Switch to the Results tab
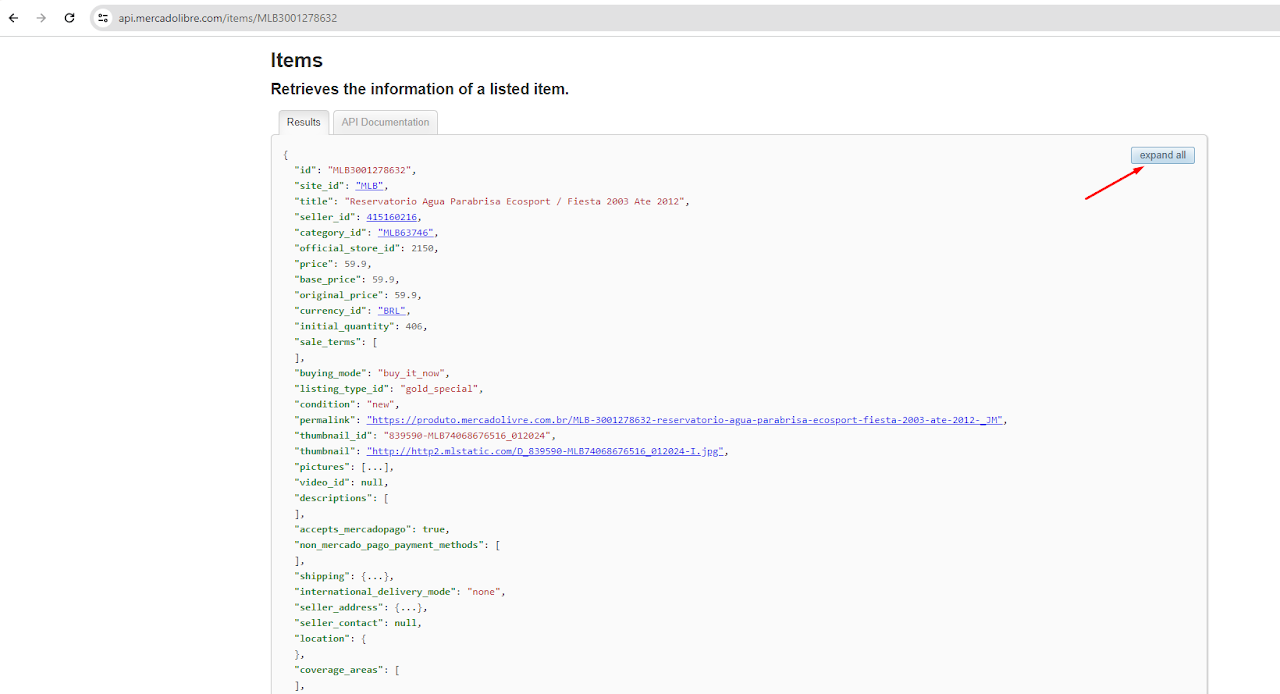 [x=304, y=122]
